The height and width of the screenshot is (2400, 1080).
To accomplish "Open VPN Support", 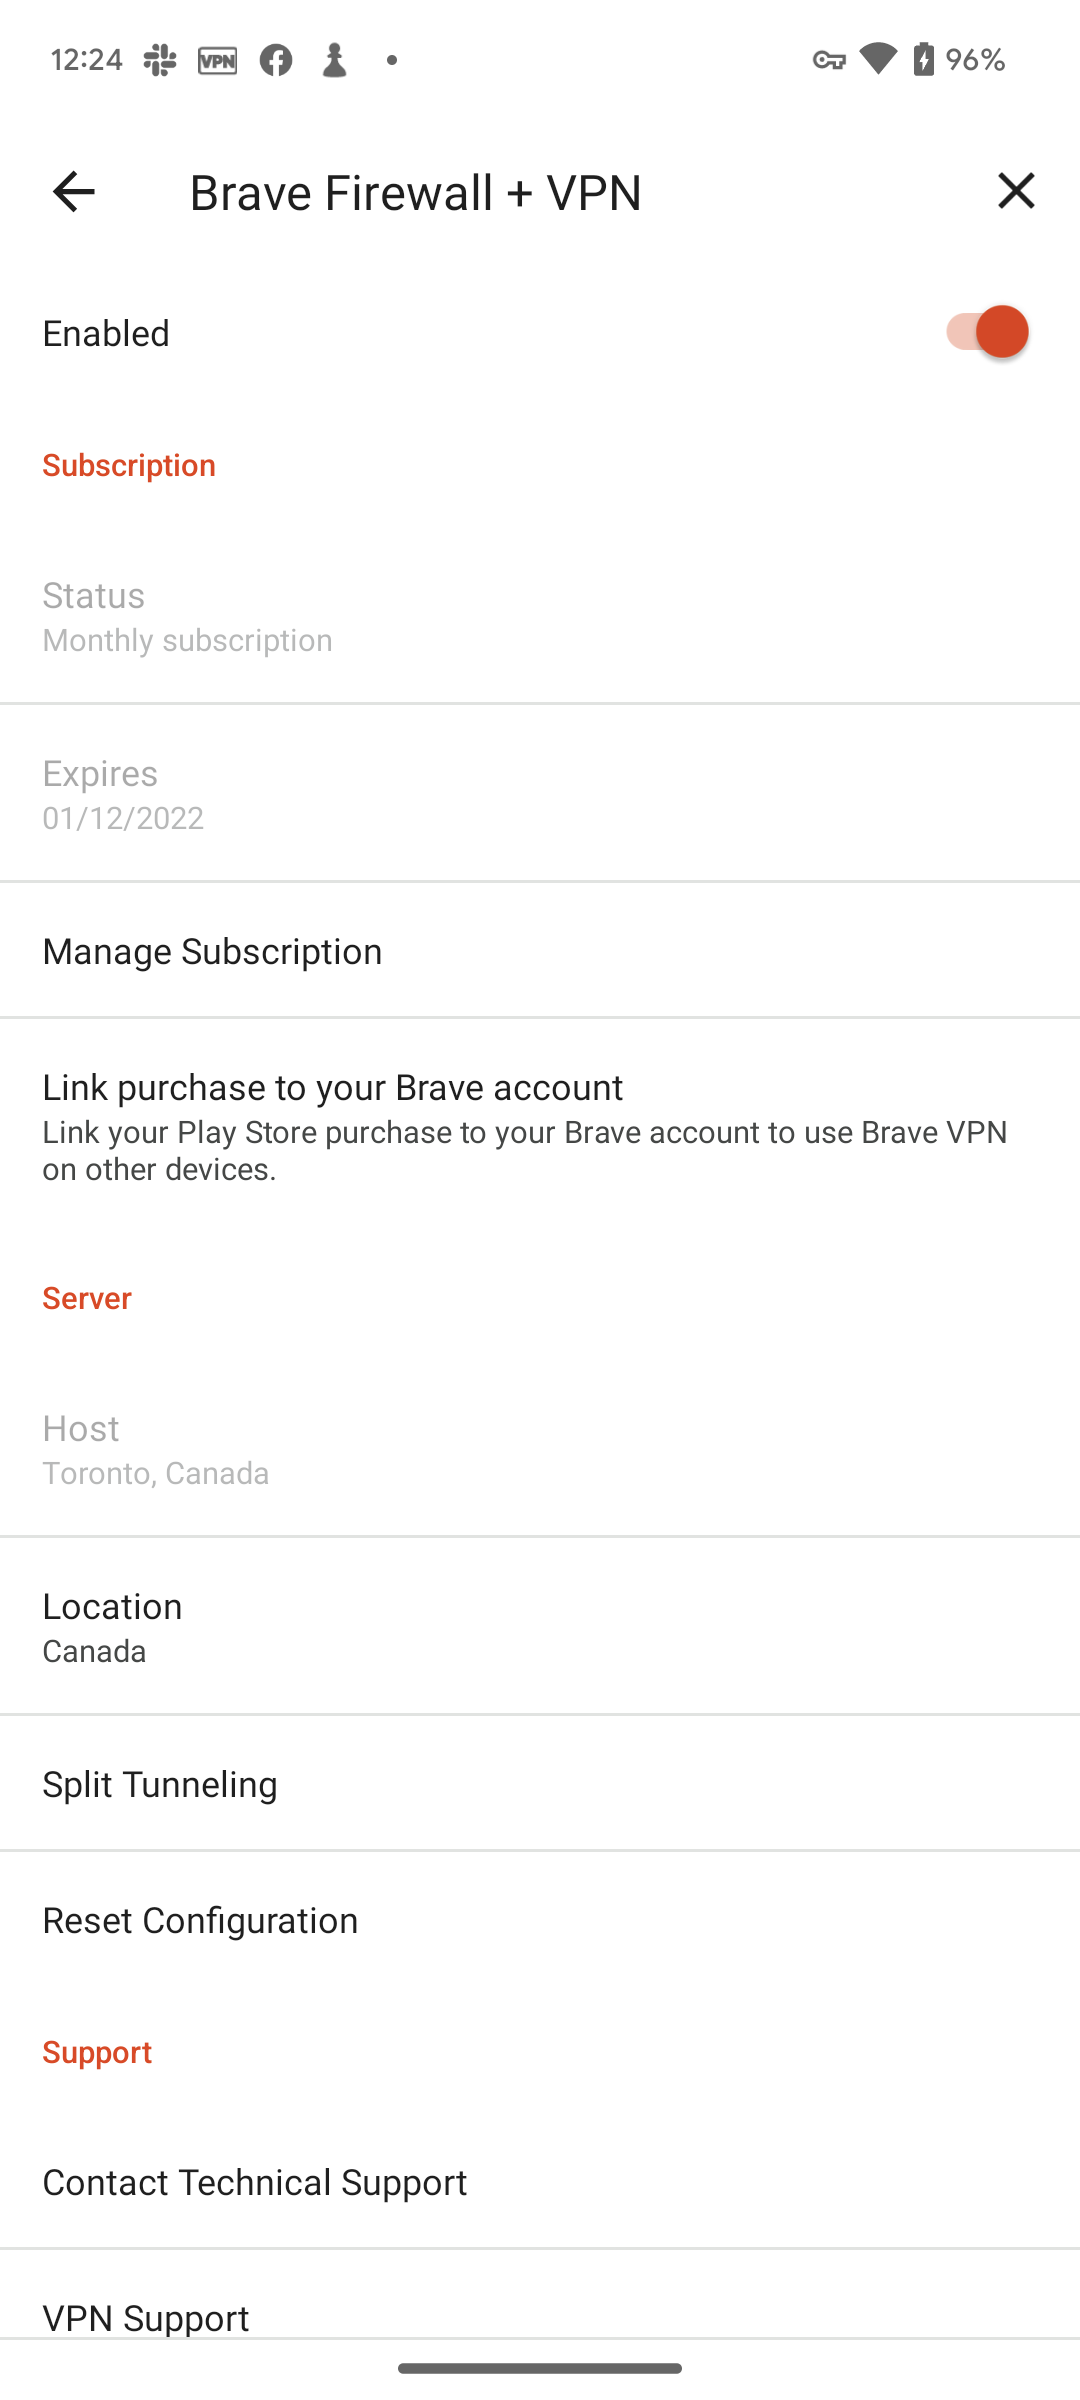I will point(540,2318).
